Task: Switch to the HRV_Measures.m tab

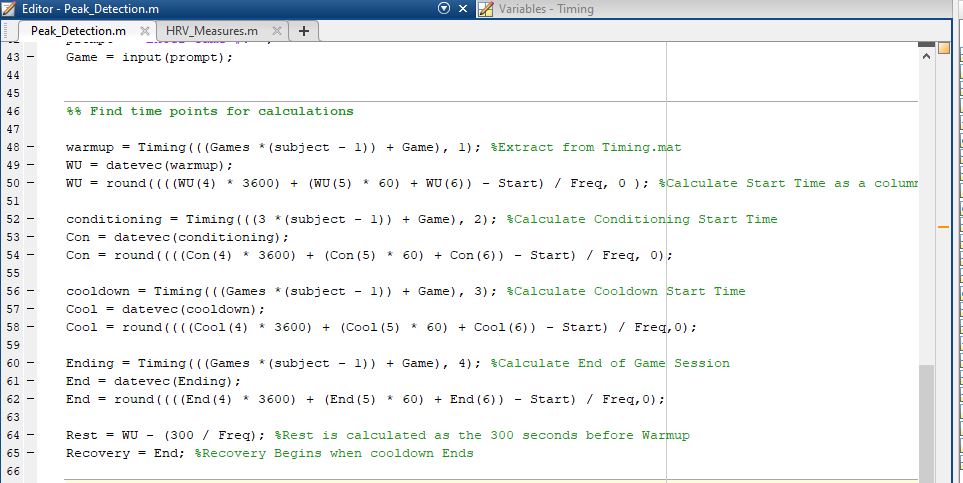Action: (212, 31)
